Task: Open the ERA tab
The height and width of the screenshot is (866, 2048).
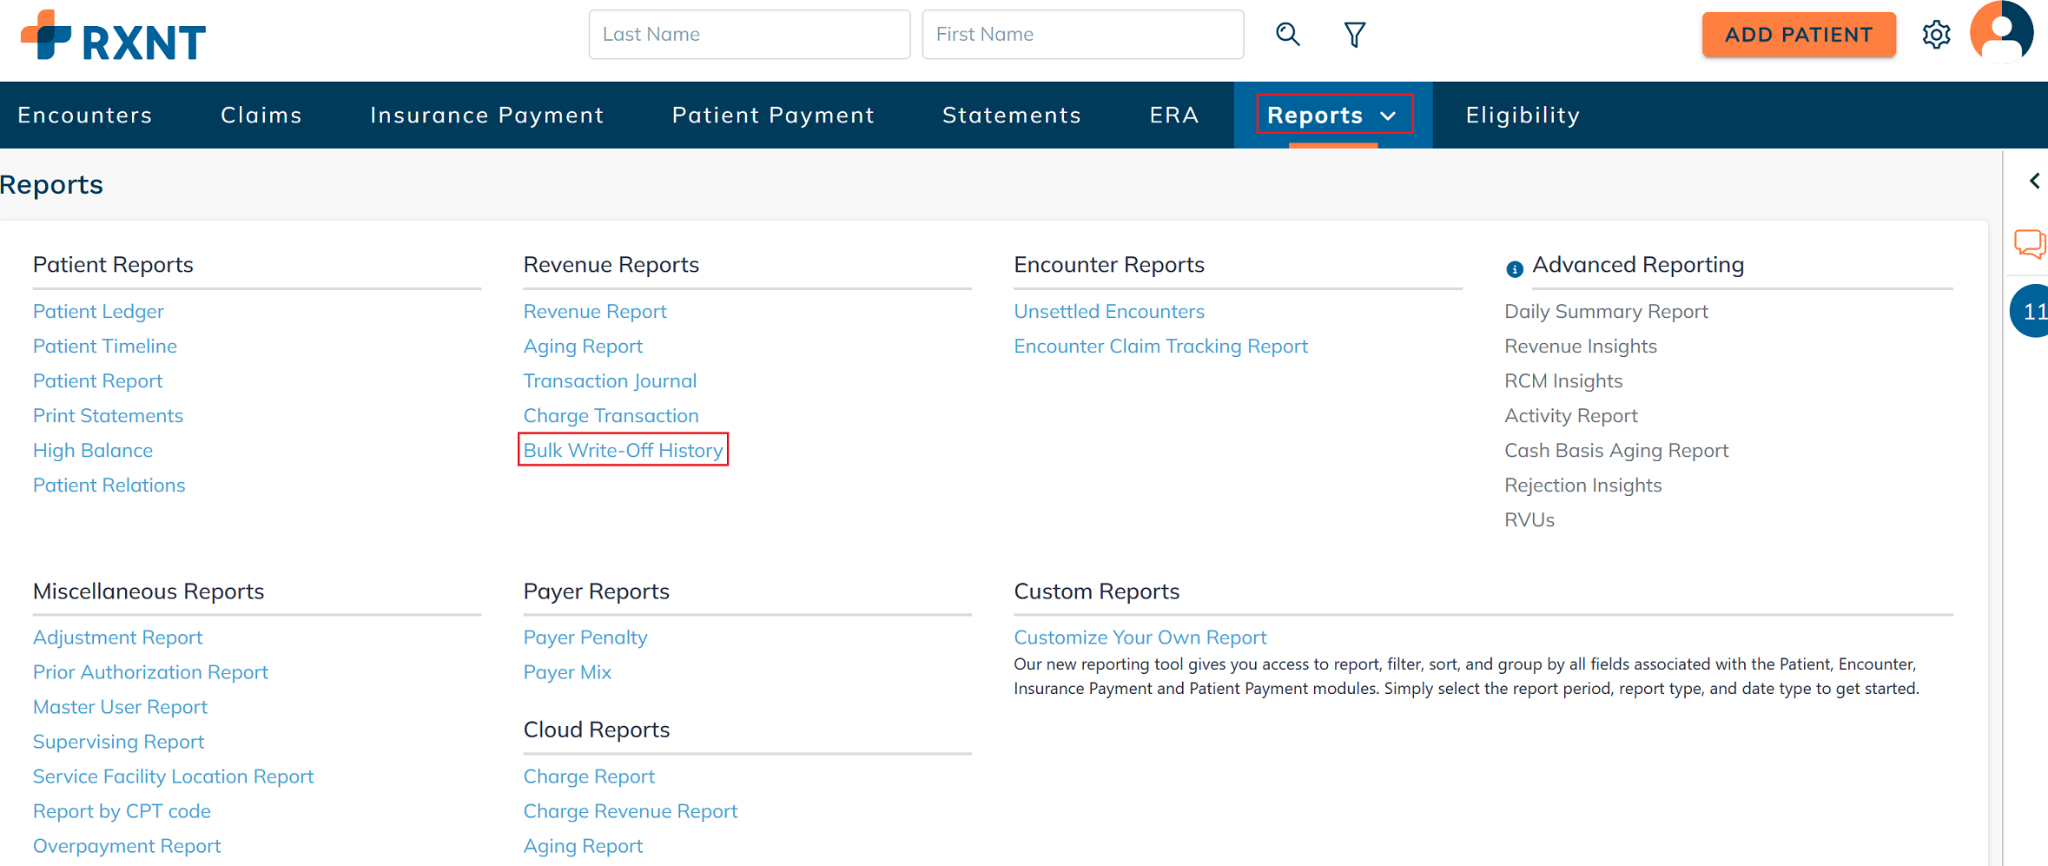Action: point(1174,115)
